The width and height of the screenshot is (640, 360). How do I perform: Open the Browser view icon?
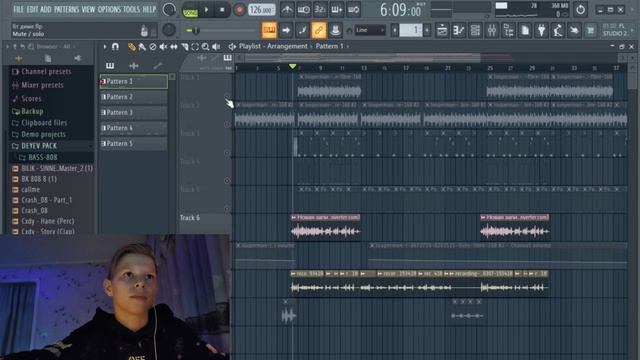(x=509, y=30)
